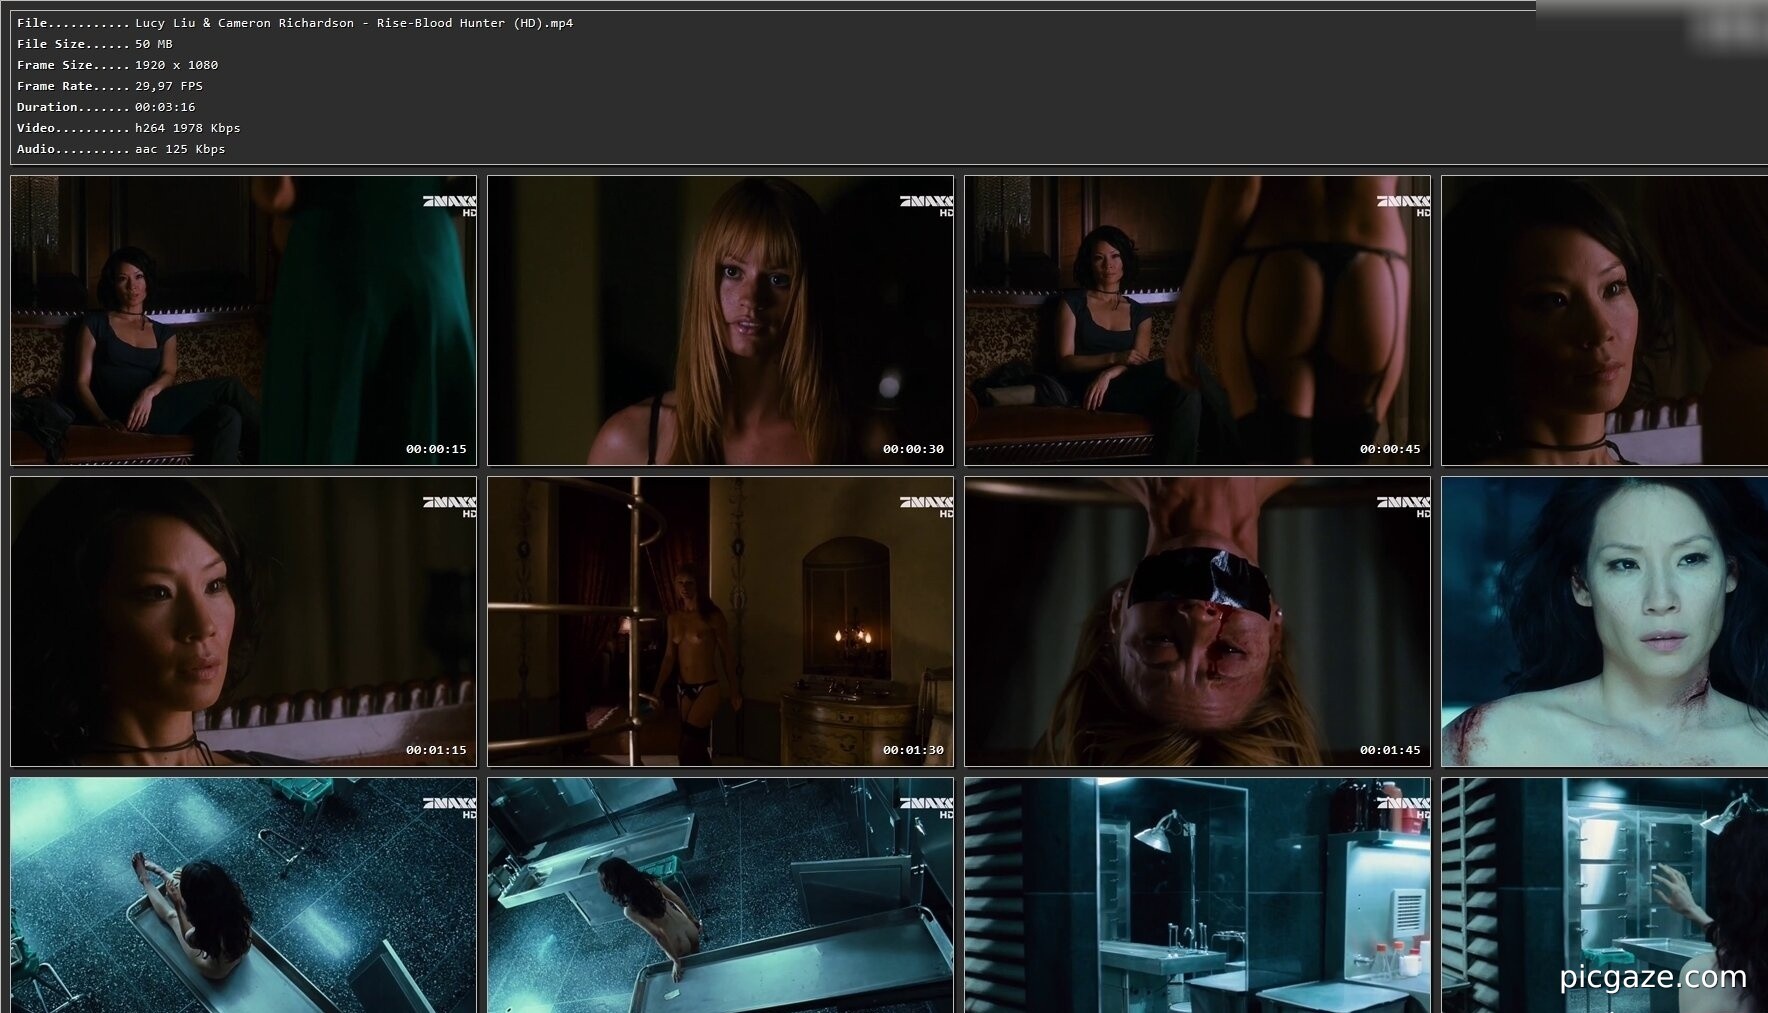Viewport: 1768px width, 1013px height.
Task: Open bottom-row thumbnail with the bathroom sinks and lamp
Action: (1197, 895)
